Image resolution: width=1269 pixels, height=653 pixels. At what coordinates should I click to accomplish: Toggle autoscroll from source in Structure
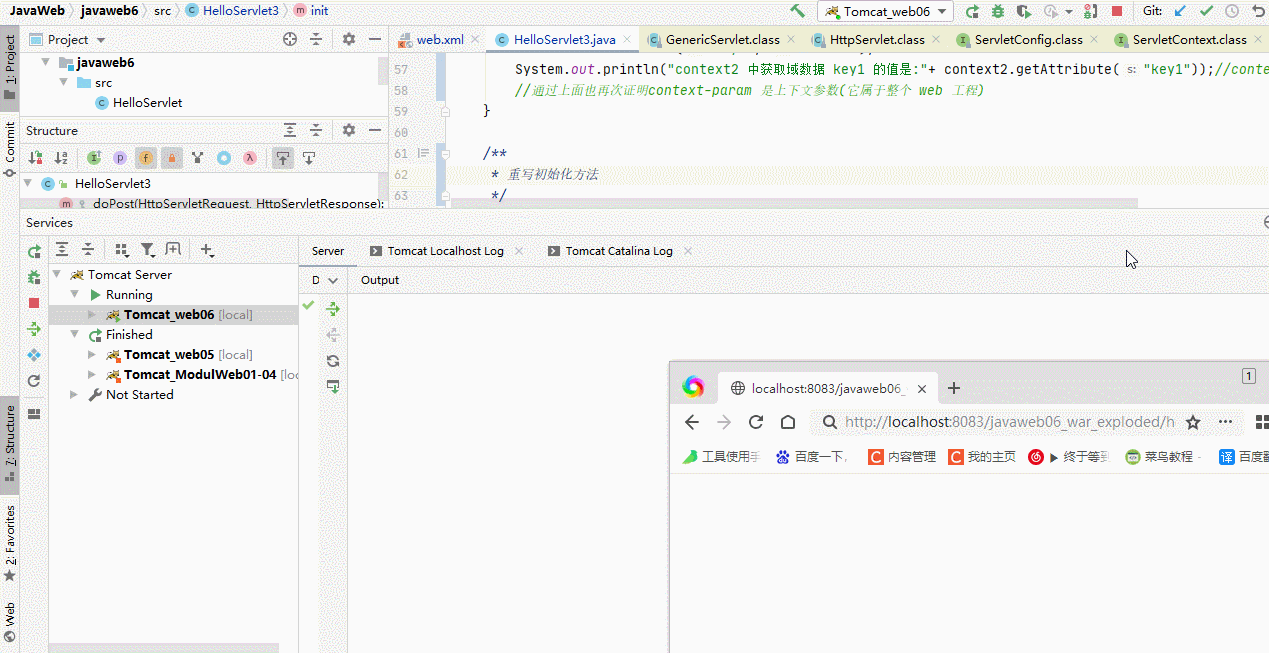[309, 158]
